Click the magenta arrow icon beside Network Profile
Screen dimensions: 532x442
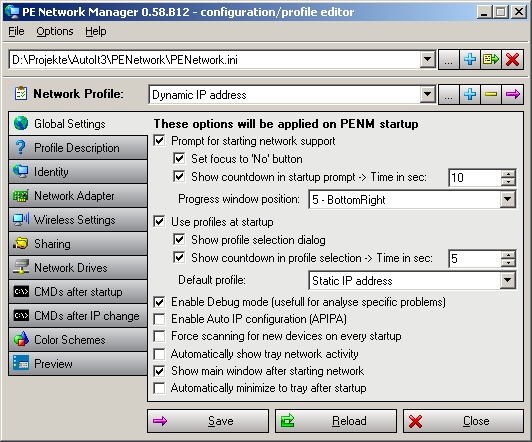click(512, 94)
